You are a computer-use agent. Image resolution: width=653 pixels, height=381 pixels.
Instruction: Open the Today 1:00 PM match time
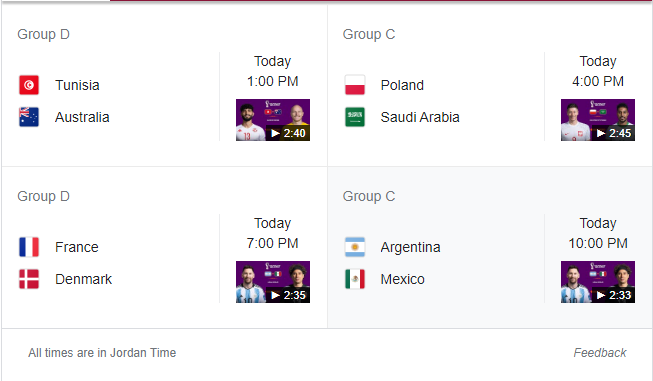pos(273,71)
